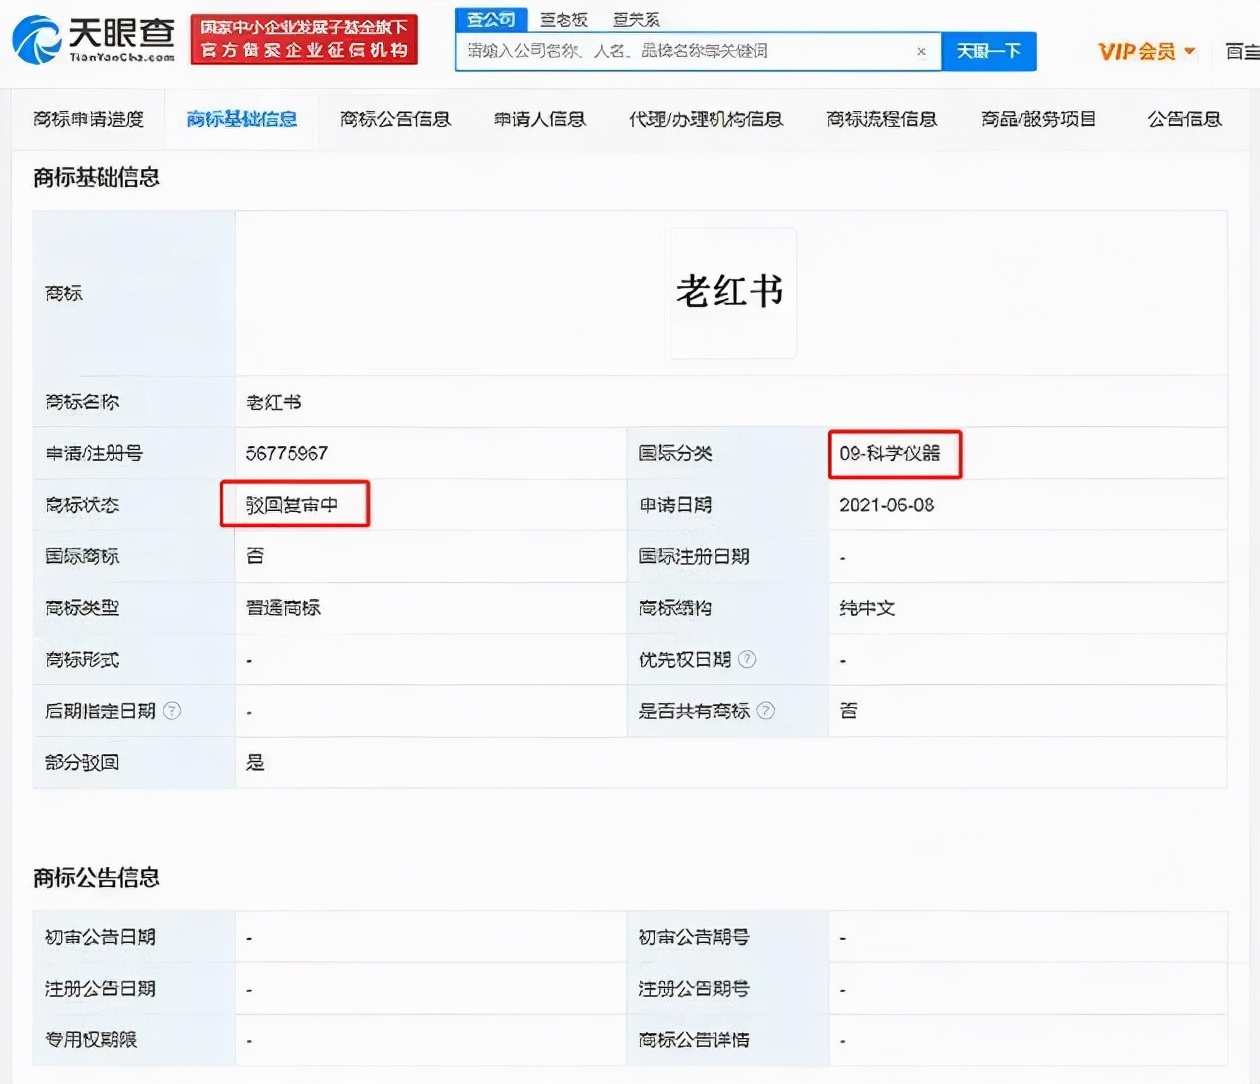Click the help icon beside 优先权日期
The image size is (1260, 1084).
coord(750,659)
